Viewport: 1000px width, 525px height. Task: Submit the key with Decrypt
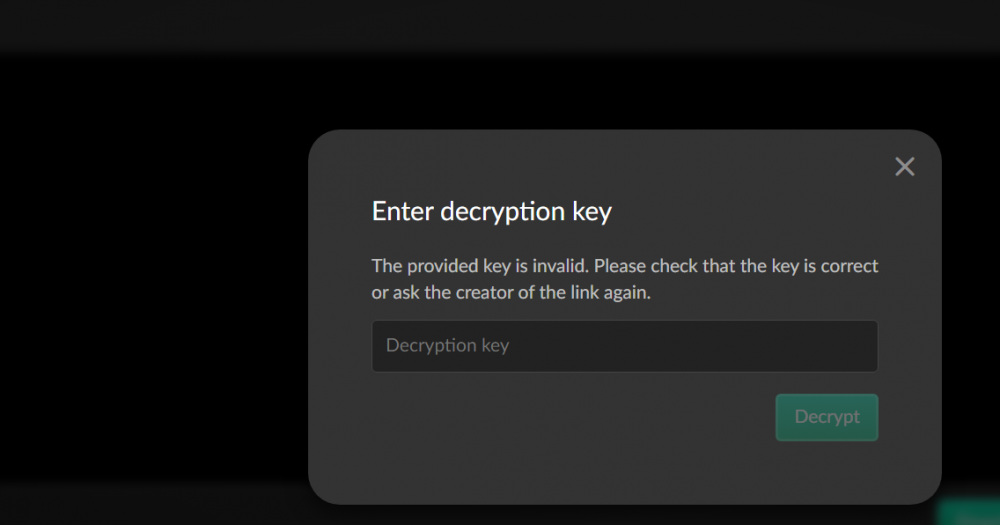826,417
